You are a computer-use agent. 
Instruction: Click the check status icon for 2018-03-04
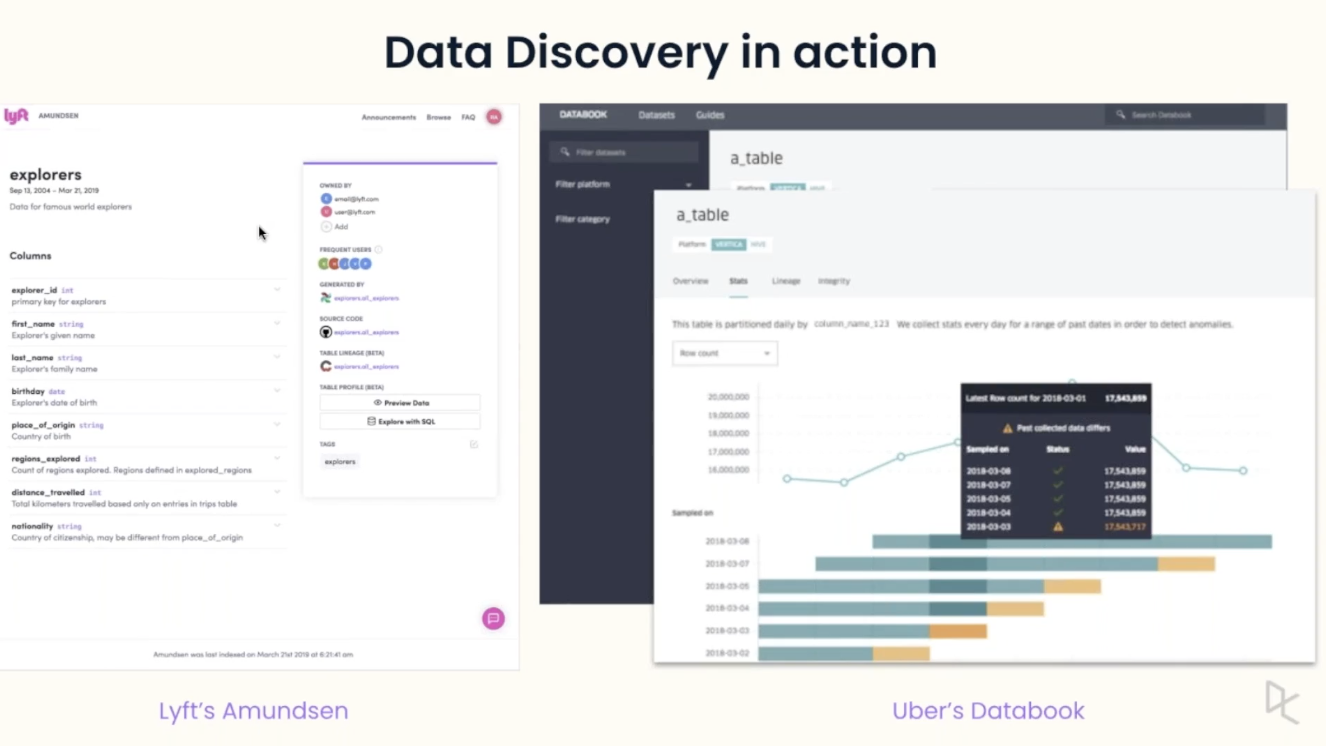click(1058, 513)
